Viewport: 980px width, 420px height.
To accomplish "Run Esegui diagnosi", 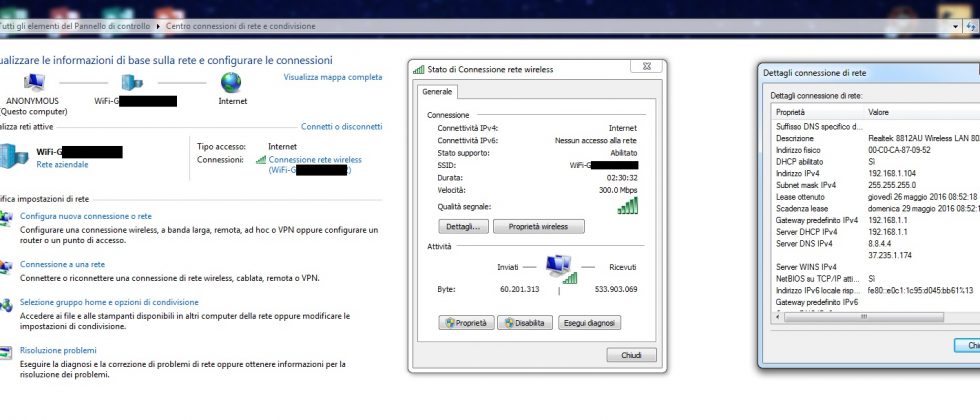I will (x=589, y=323).
